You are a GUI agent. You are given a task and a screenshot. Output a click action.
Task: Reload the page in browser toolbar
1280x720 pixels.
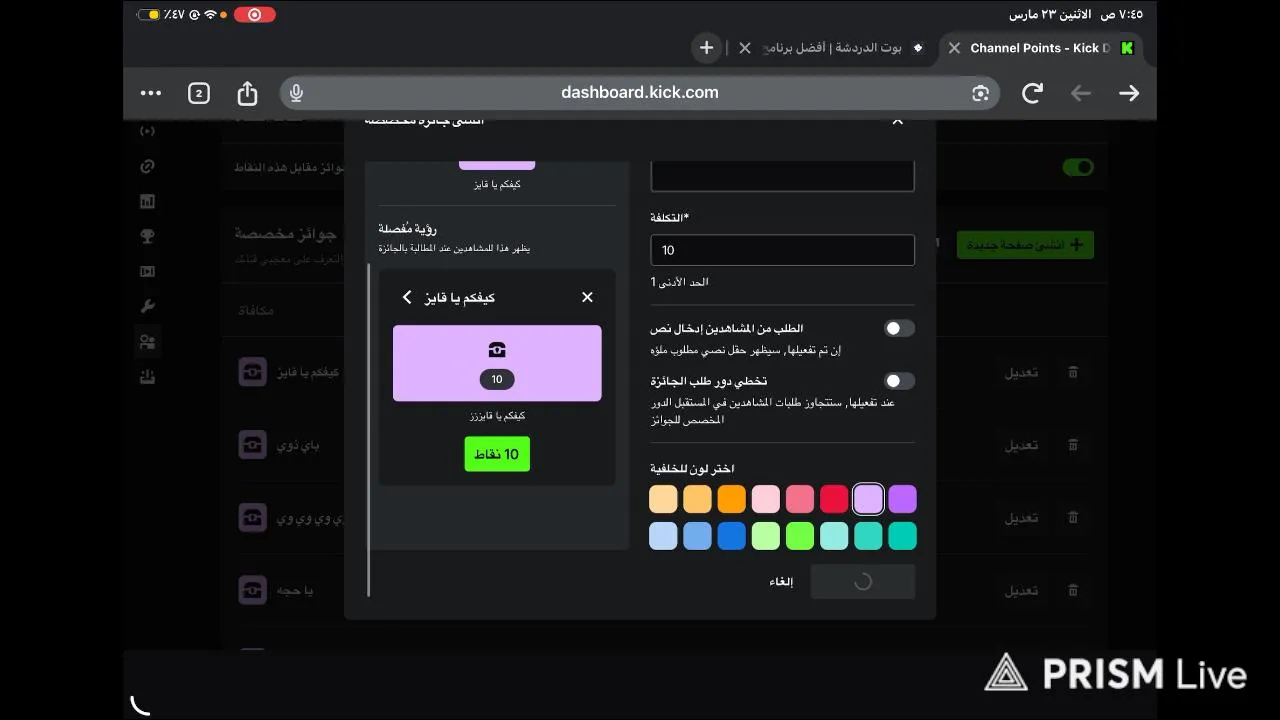pyautogui.click(x=1032, y=93)
